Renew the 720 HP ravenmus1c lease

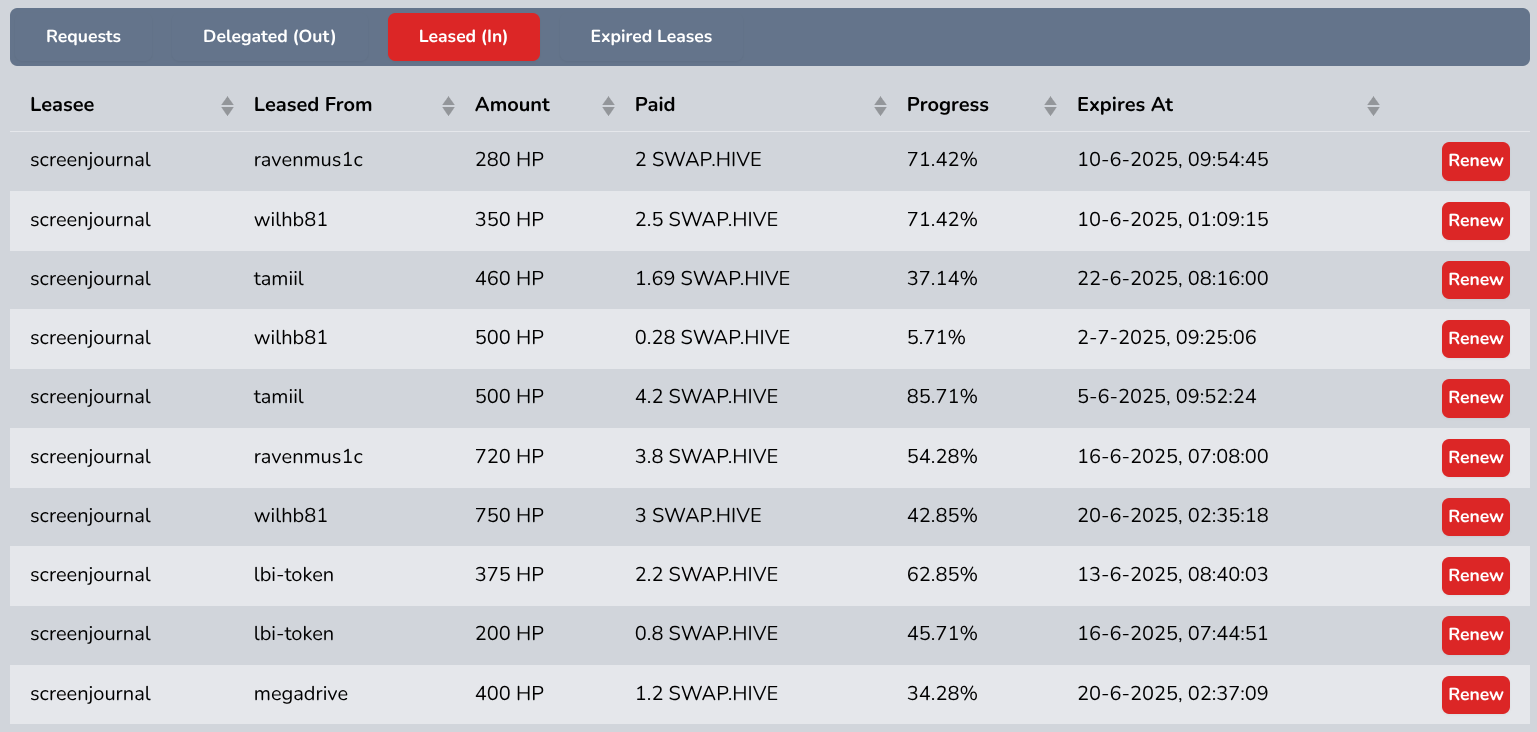pyautogui.click(x=1476, y=457)
